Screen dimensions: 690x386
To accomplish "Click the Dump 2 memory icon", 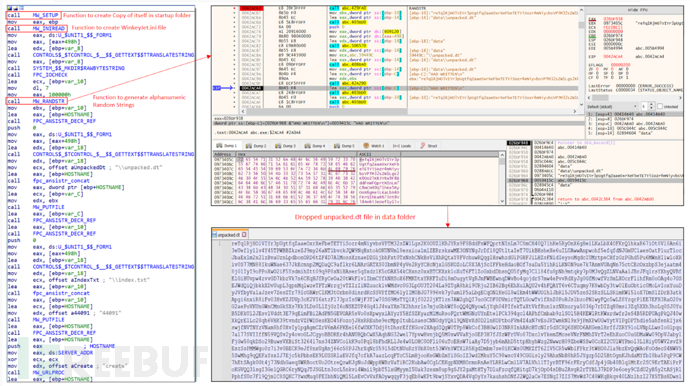I will (249, 146).
